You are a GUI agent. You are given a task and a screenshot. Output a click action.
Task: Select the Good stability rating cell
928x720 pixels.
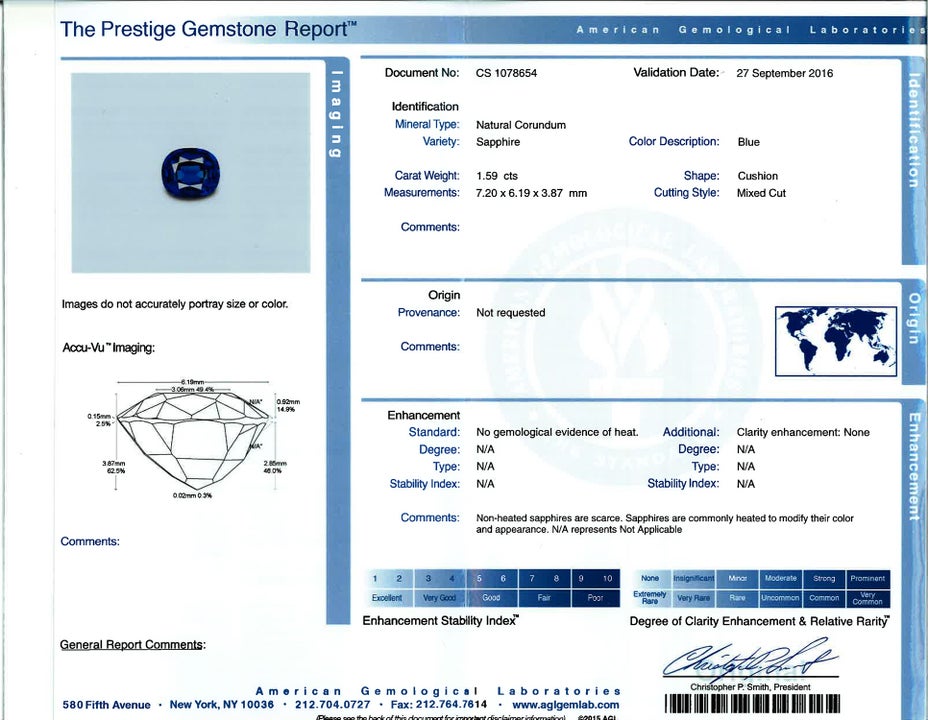pos(491,598)
